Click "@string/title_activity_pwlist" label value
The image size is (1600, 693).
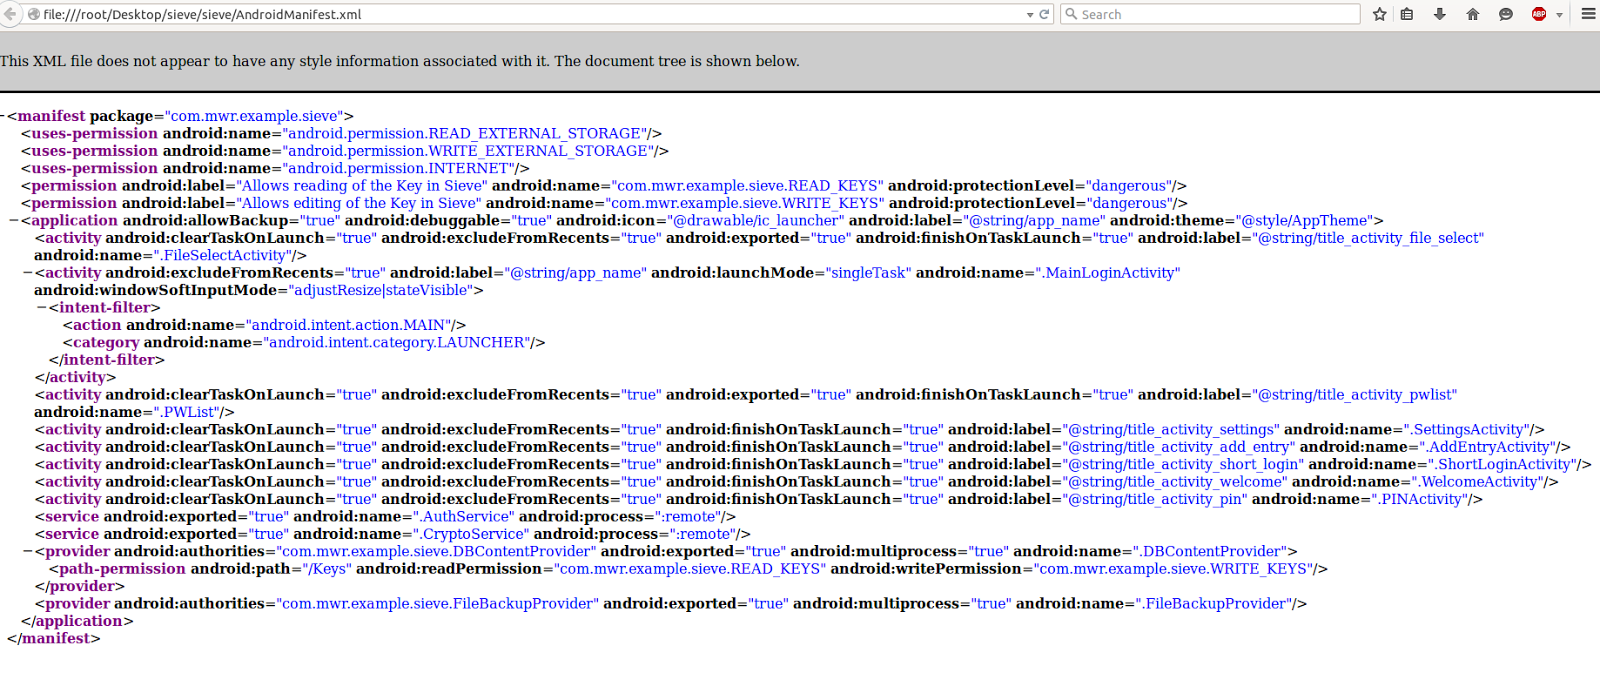[x=1355, y=394]
